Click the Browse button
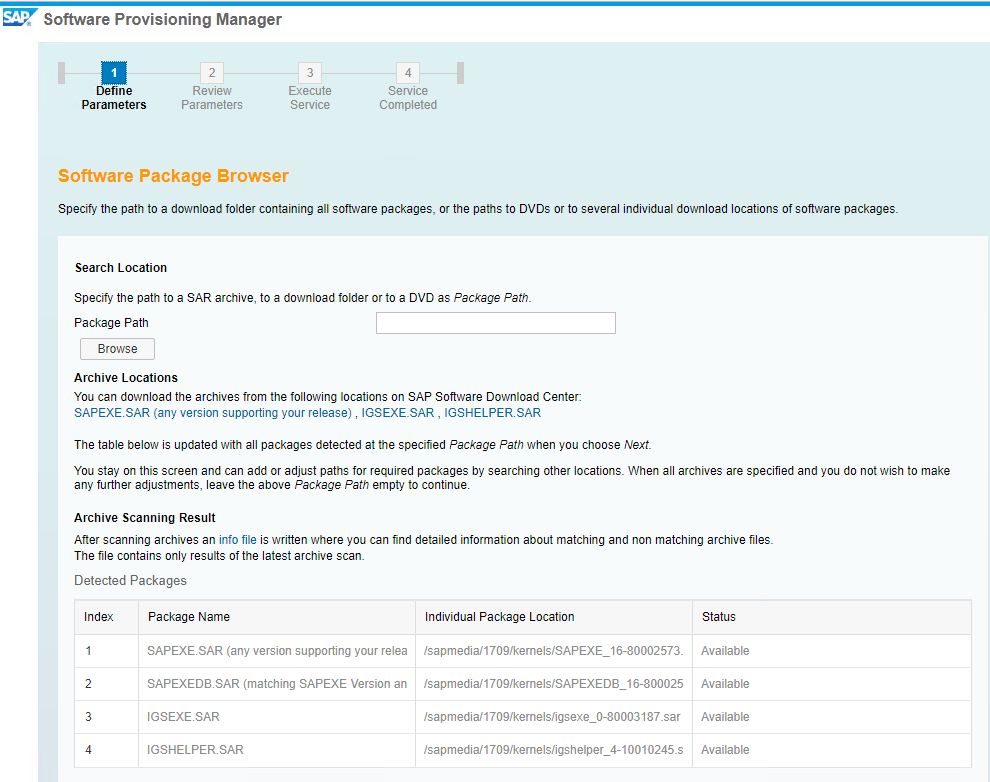The image size is (990, 782). [x=117, y=349]
